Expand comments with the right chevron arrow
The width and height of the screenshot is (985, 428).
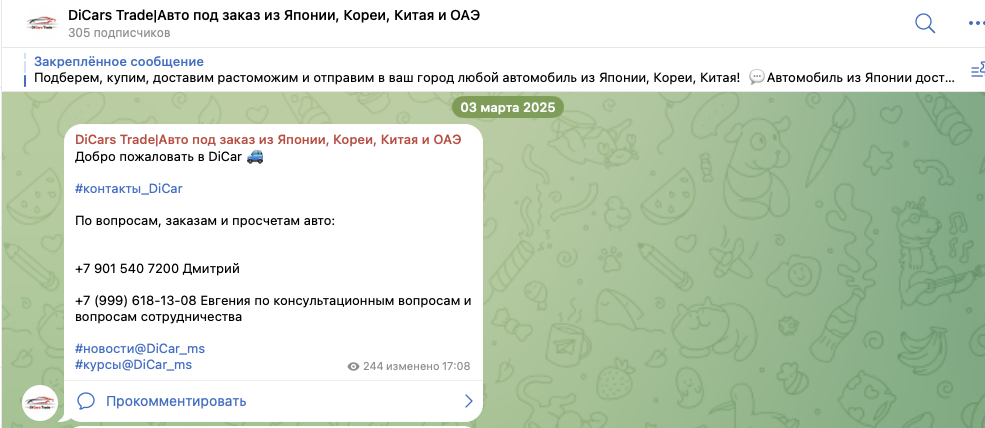468,401
